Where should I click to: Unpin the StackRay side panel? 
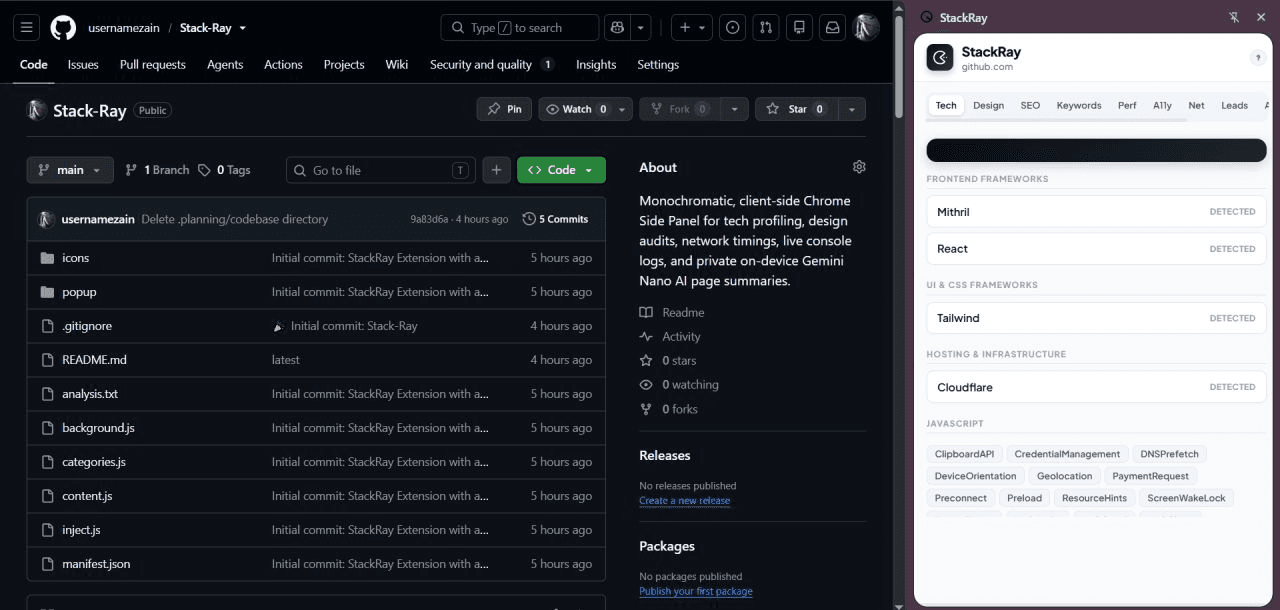pyautogui.click(x=1234, y=17)
